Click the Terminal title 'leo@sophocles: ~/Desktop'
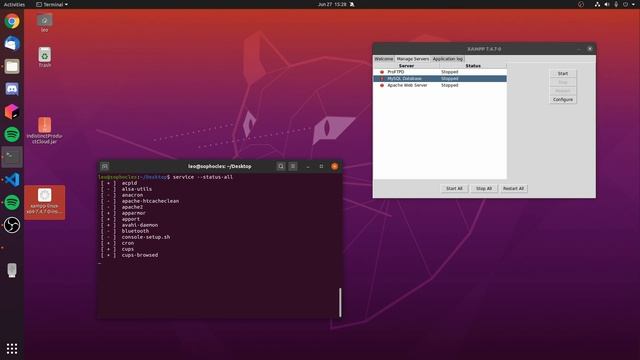 (220, 166)
